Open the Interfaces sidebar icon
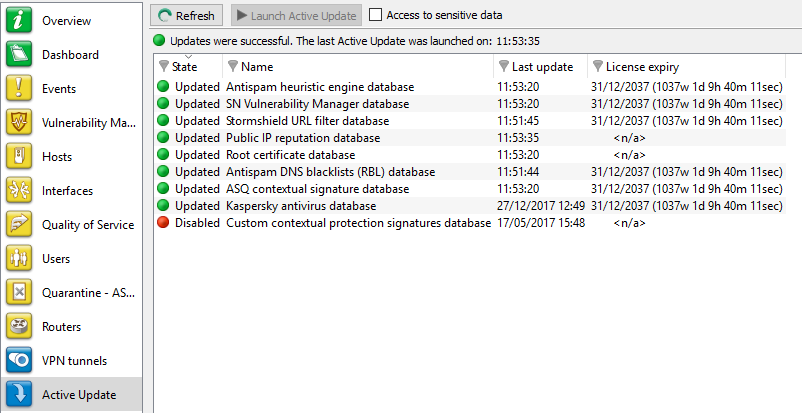802x413 pixels. tap(19, 190)
